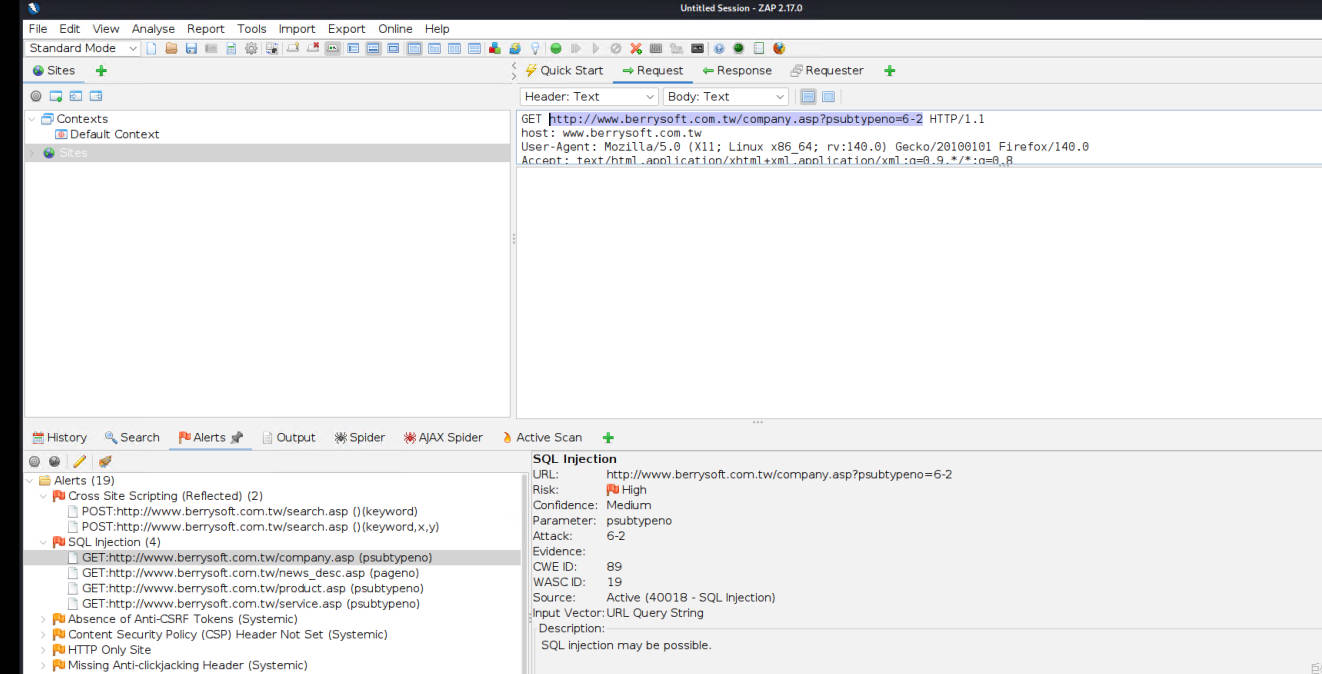Click the import context icon in Sites panel
The height and width of the screenshot is (674, 1322).
[76, 96]
